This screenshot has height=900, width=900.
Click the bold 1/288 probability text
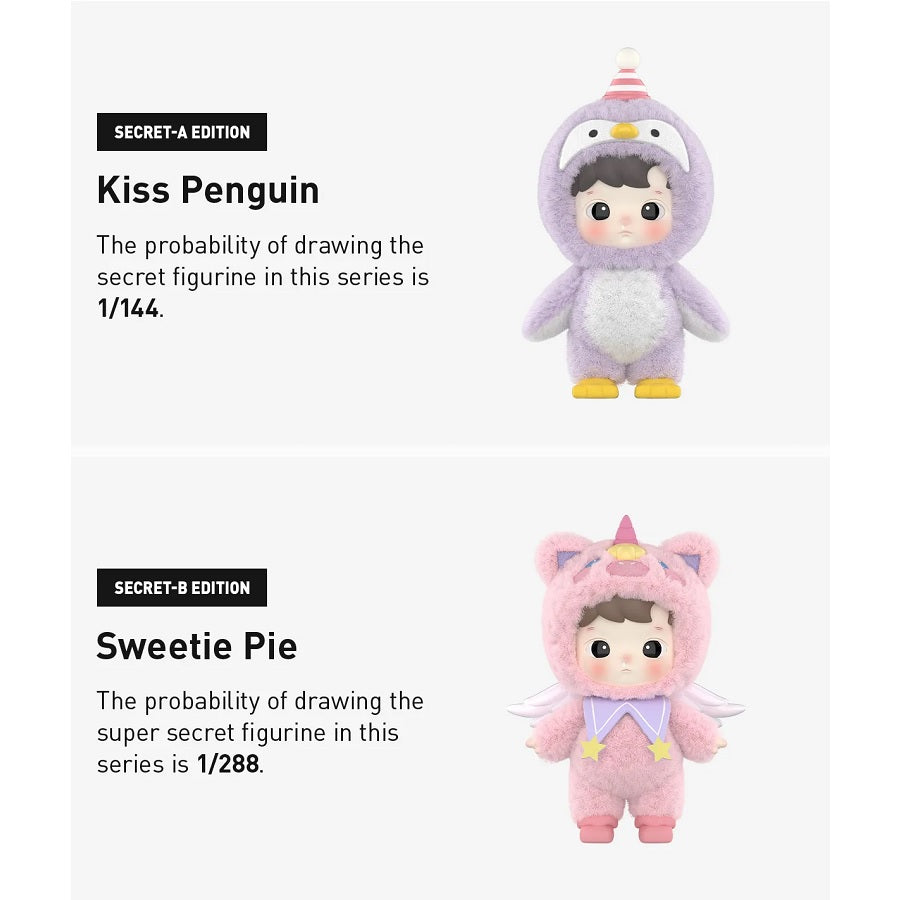(228, 764)
